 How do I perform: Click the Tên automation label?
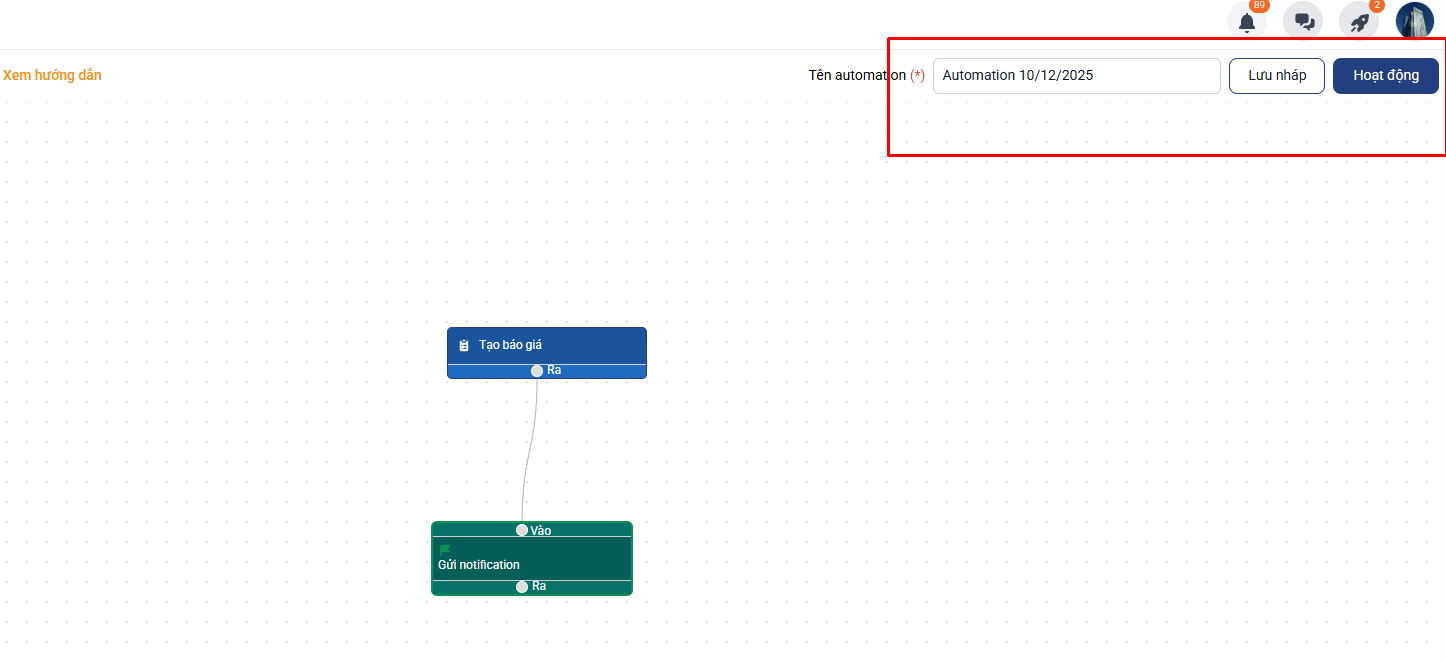click(x=857, y=76)
